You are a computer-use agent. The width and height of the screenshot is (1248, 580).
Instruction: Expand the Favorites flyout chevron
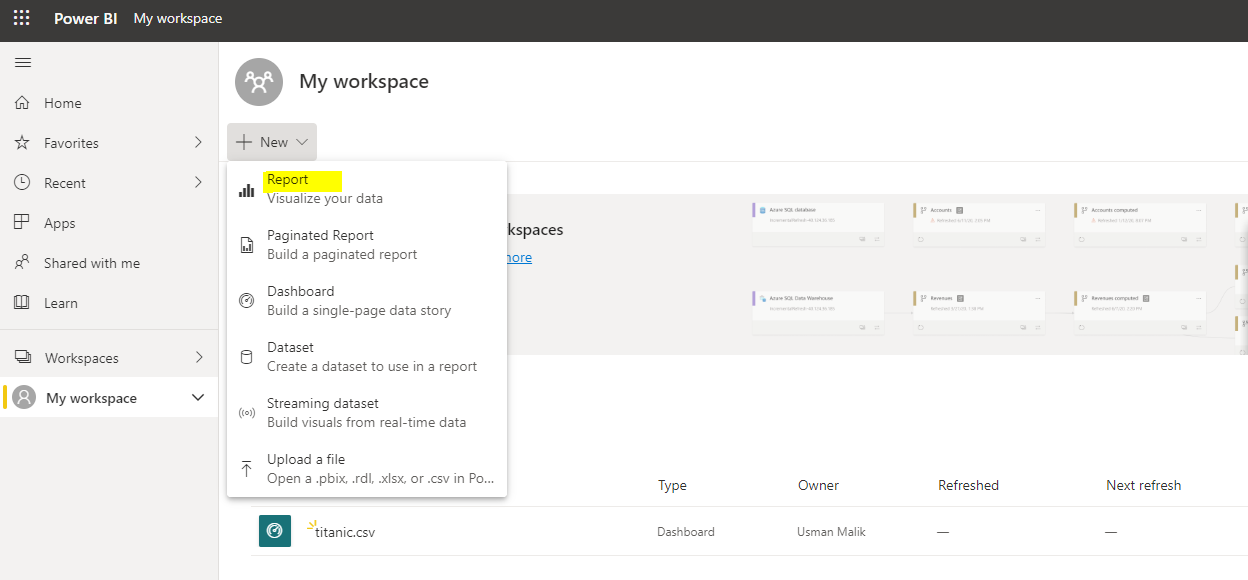(x=198, y=143)
